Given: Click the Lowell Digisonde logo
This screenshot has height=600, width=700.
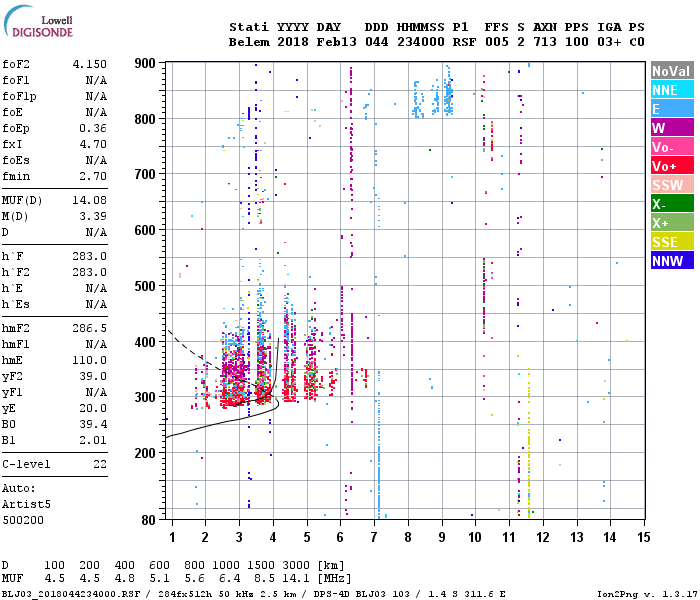Looking at the screenshot, I should (38, 21).
